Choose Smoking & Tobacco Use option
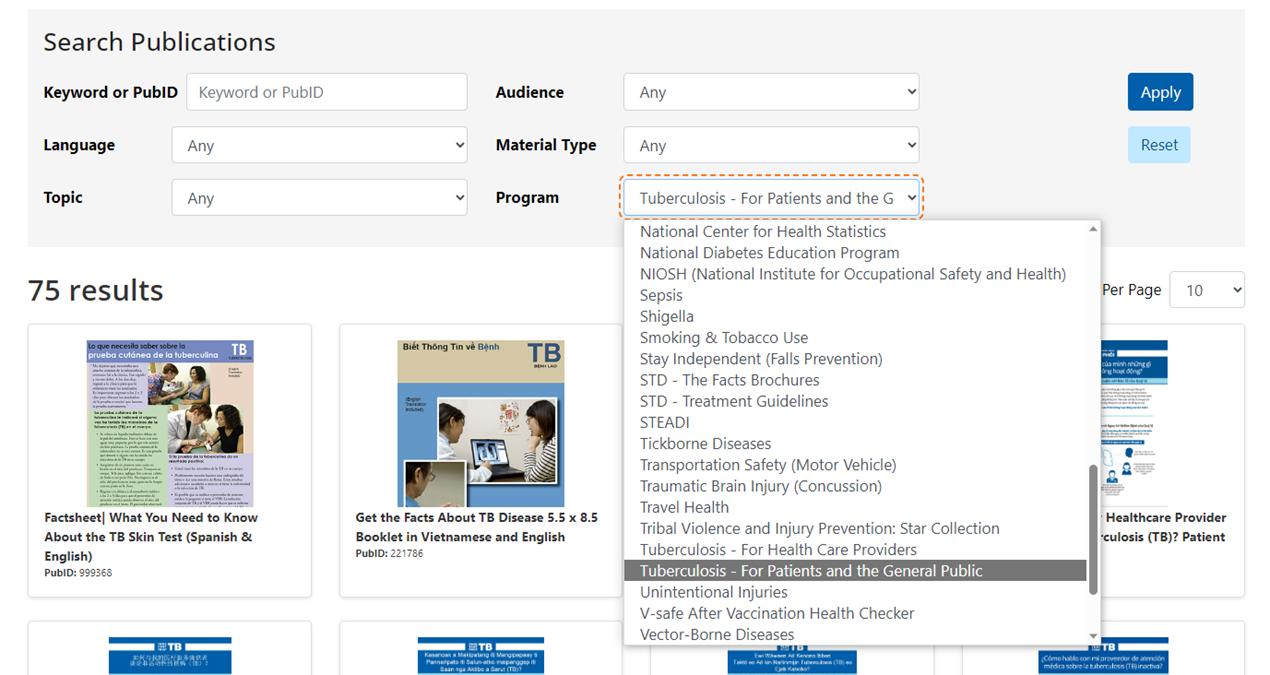This screenshot has width=1270, height=675. [x=855, y=338]
